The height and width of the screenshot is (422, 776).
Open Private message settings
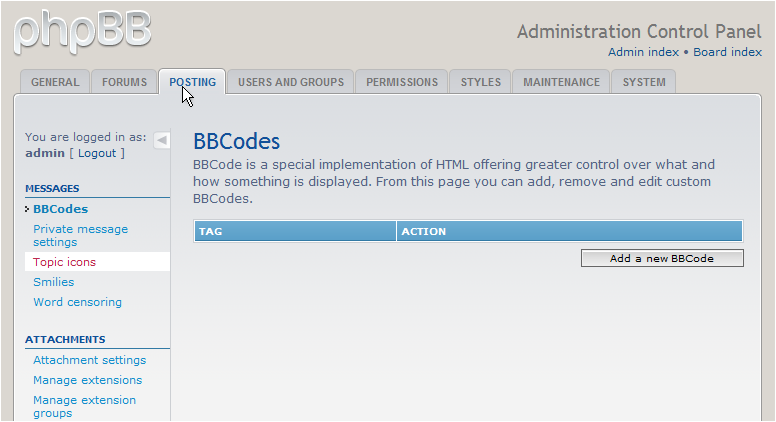click(80, 235)
